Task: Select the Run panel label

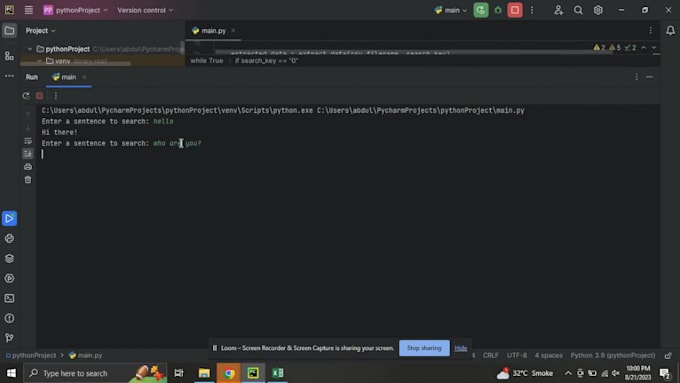Action: click(32, 77)
